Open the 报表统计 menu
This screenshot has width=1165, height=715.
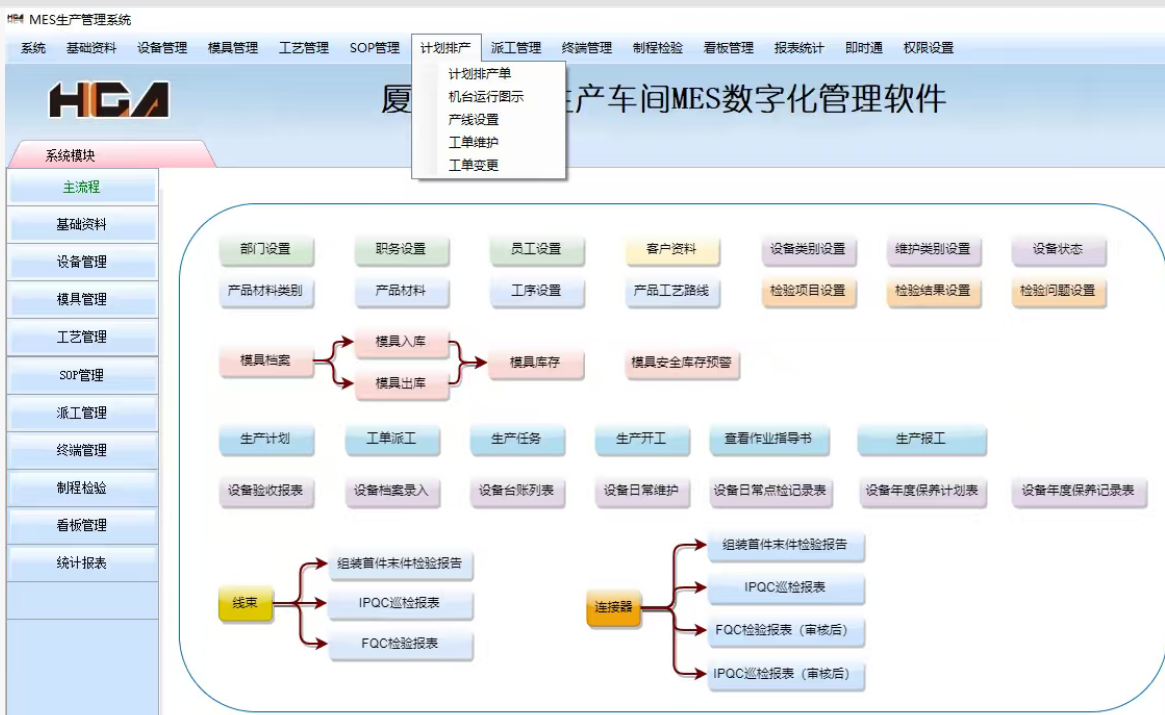point(799,48)
